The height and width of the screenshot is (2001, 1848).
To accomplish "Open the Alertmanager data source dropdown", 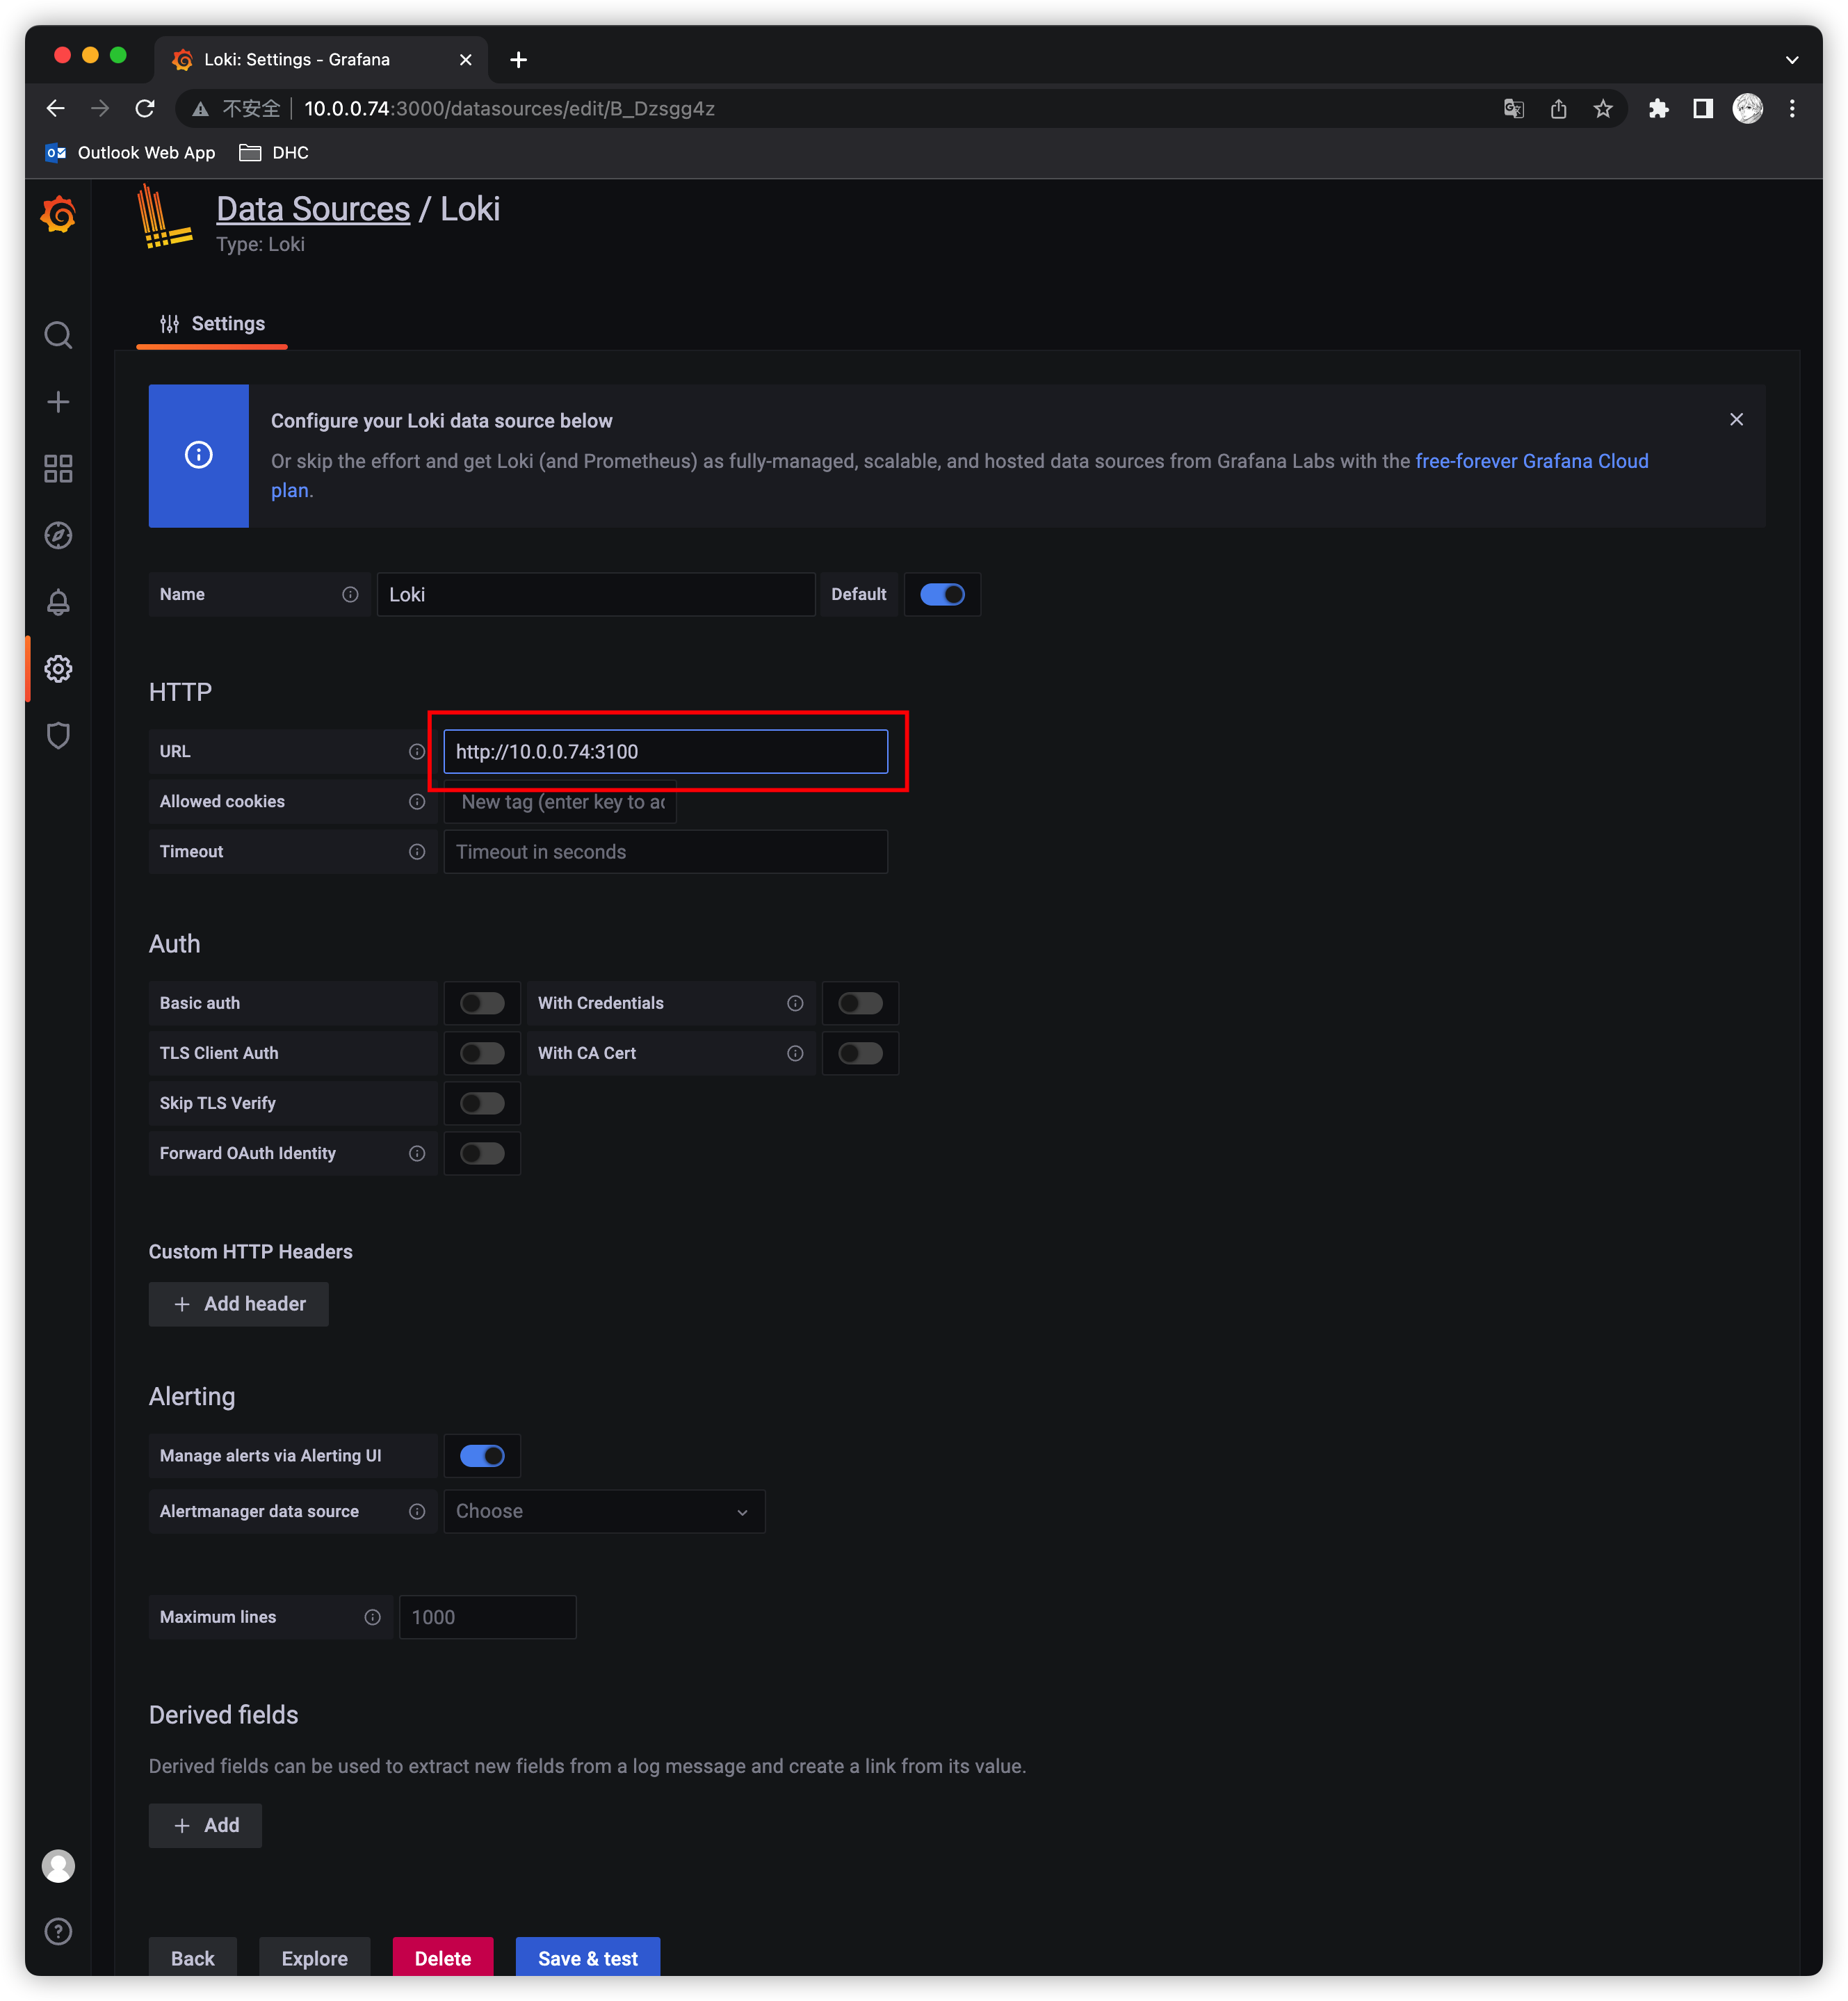I will coord(604,1511).
